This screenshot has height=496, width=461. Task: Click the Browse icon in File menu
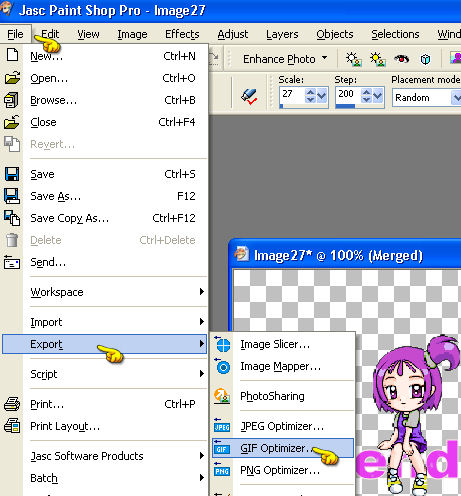pyautogui.click(x=11, y=100)
